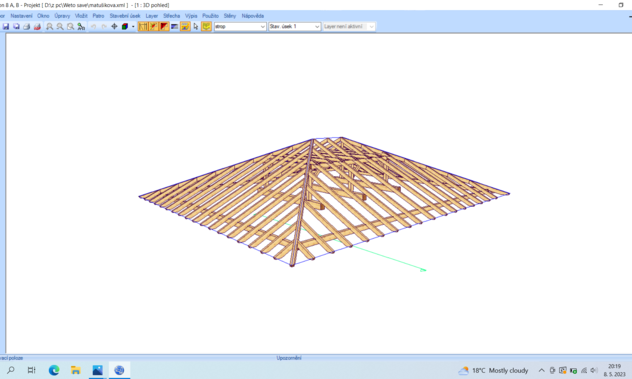Click the Upozornění label in status bar

(x=289, y=358)
